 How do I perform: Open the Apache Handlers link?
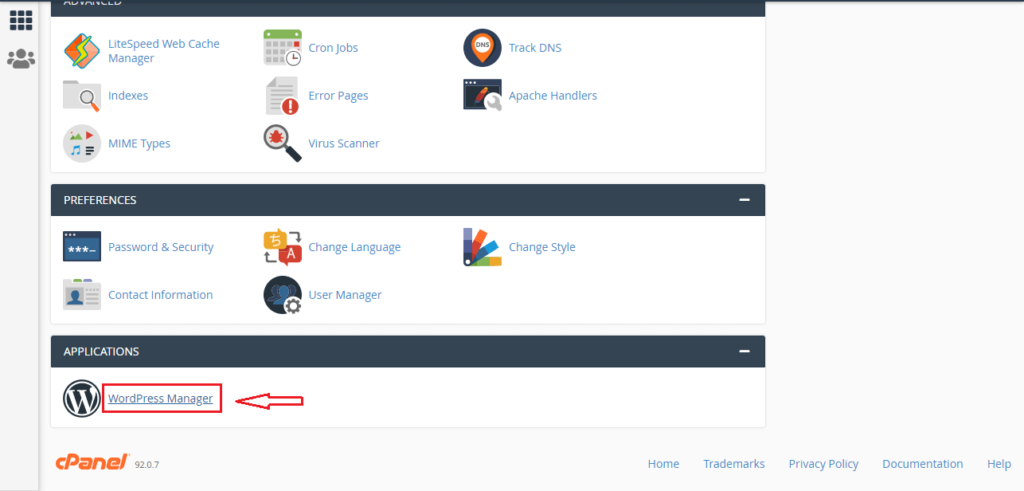click(552, 95)
